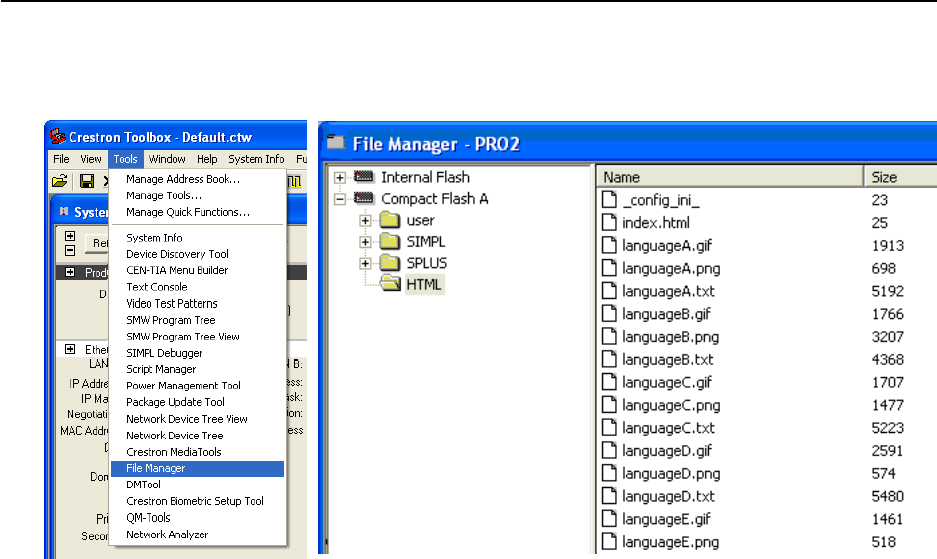
Task: Choose QM-Tools menu entry
Action: point(148,518)
